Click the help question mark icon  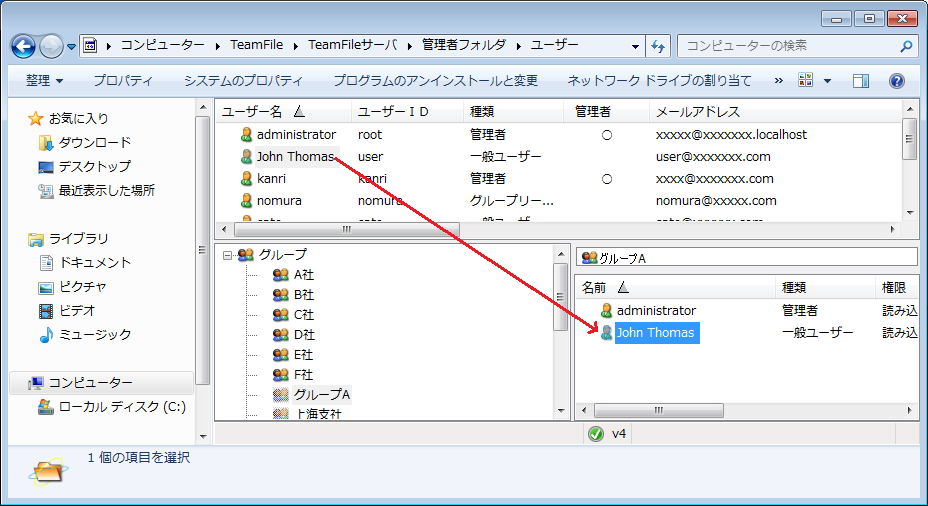pyautogui.click(x=896, y=81)
